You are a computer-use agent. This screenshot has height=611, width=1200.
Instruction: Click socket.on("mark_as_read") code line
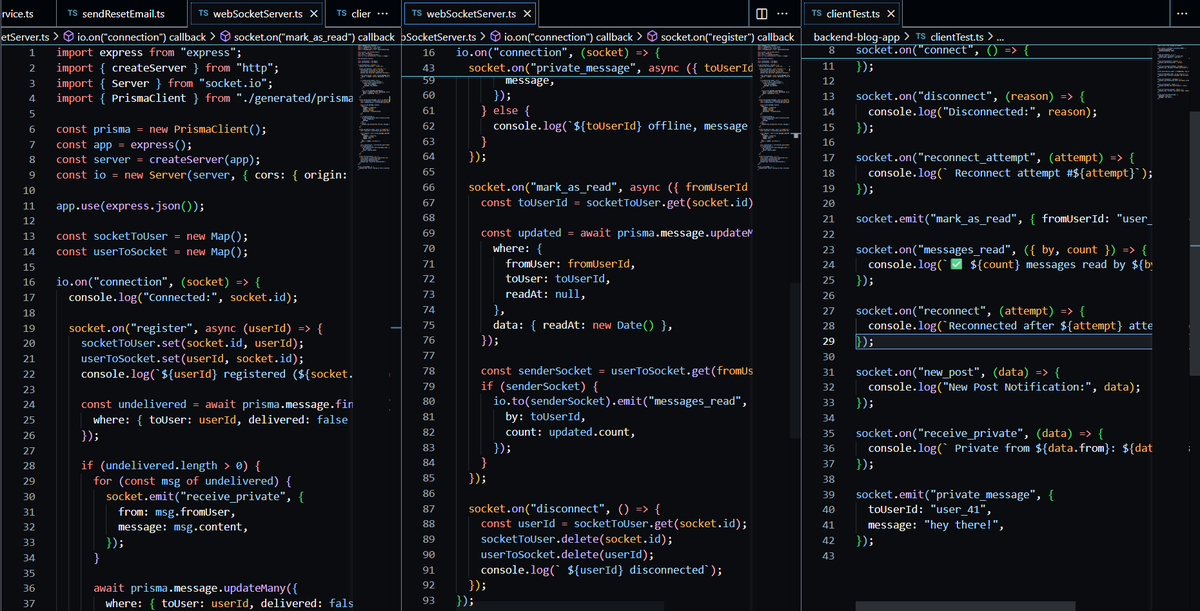(609, 187)
